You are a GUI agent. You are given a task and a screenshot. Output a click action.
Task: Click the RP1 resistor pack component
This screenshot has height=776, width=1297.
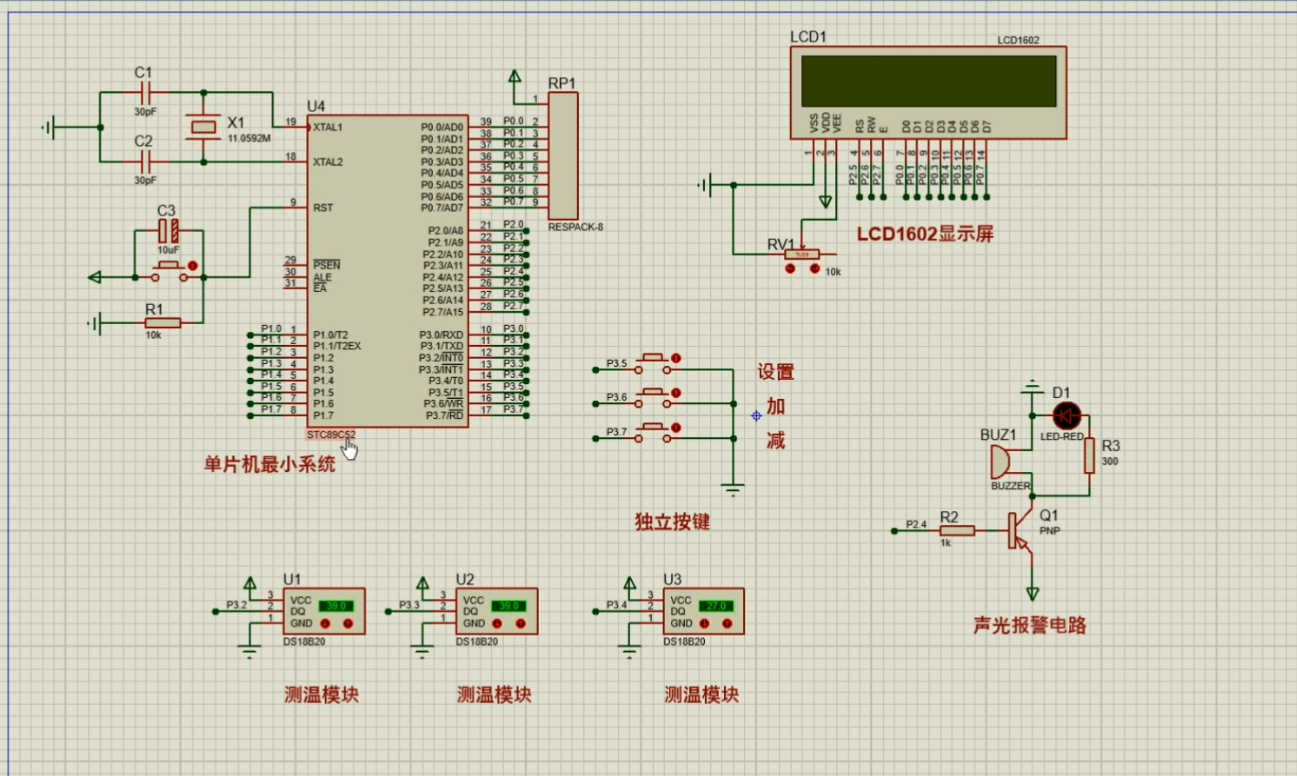(562, 155)
